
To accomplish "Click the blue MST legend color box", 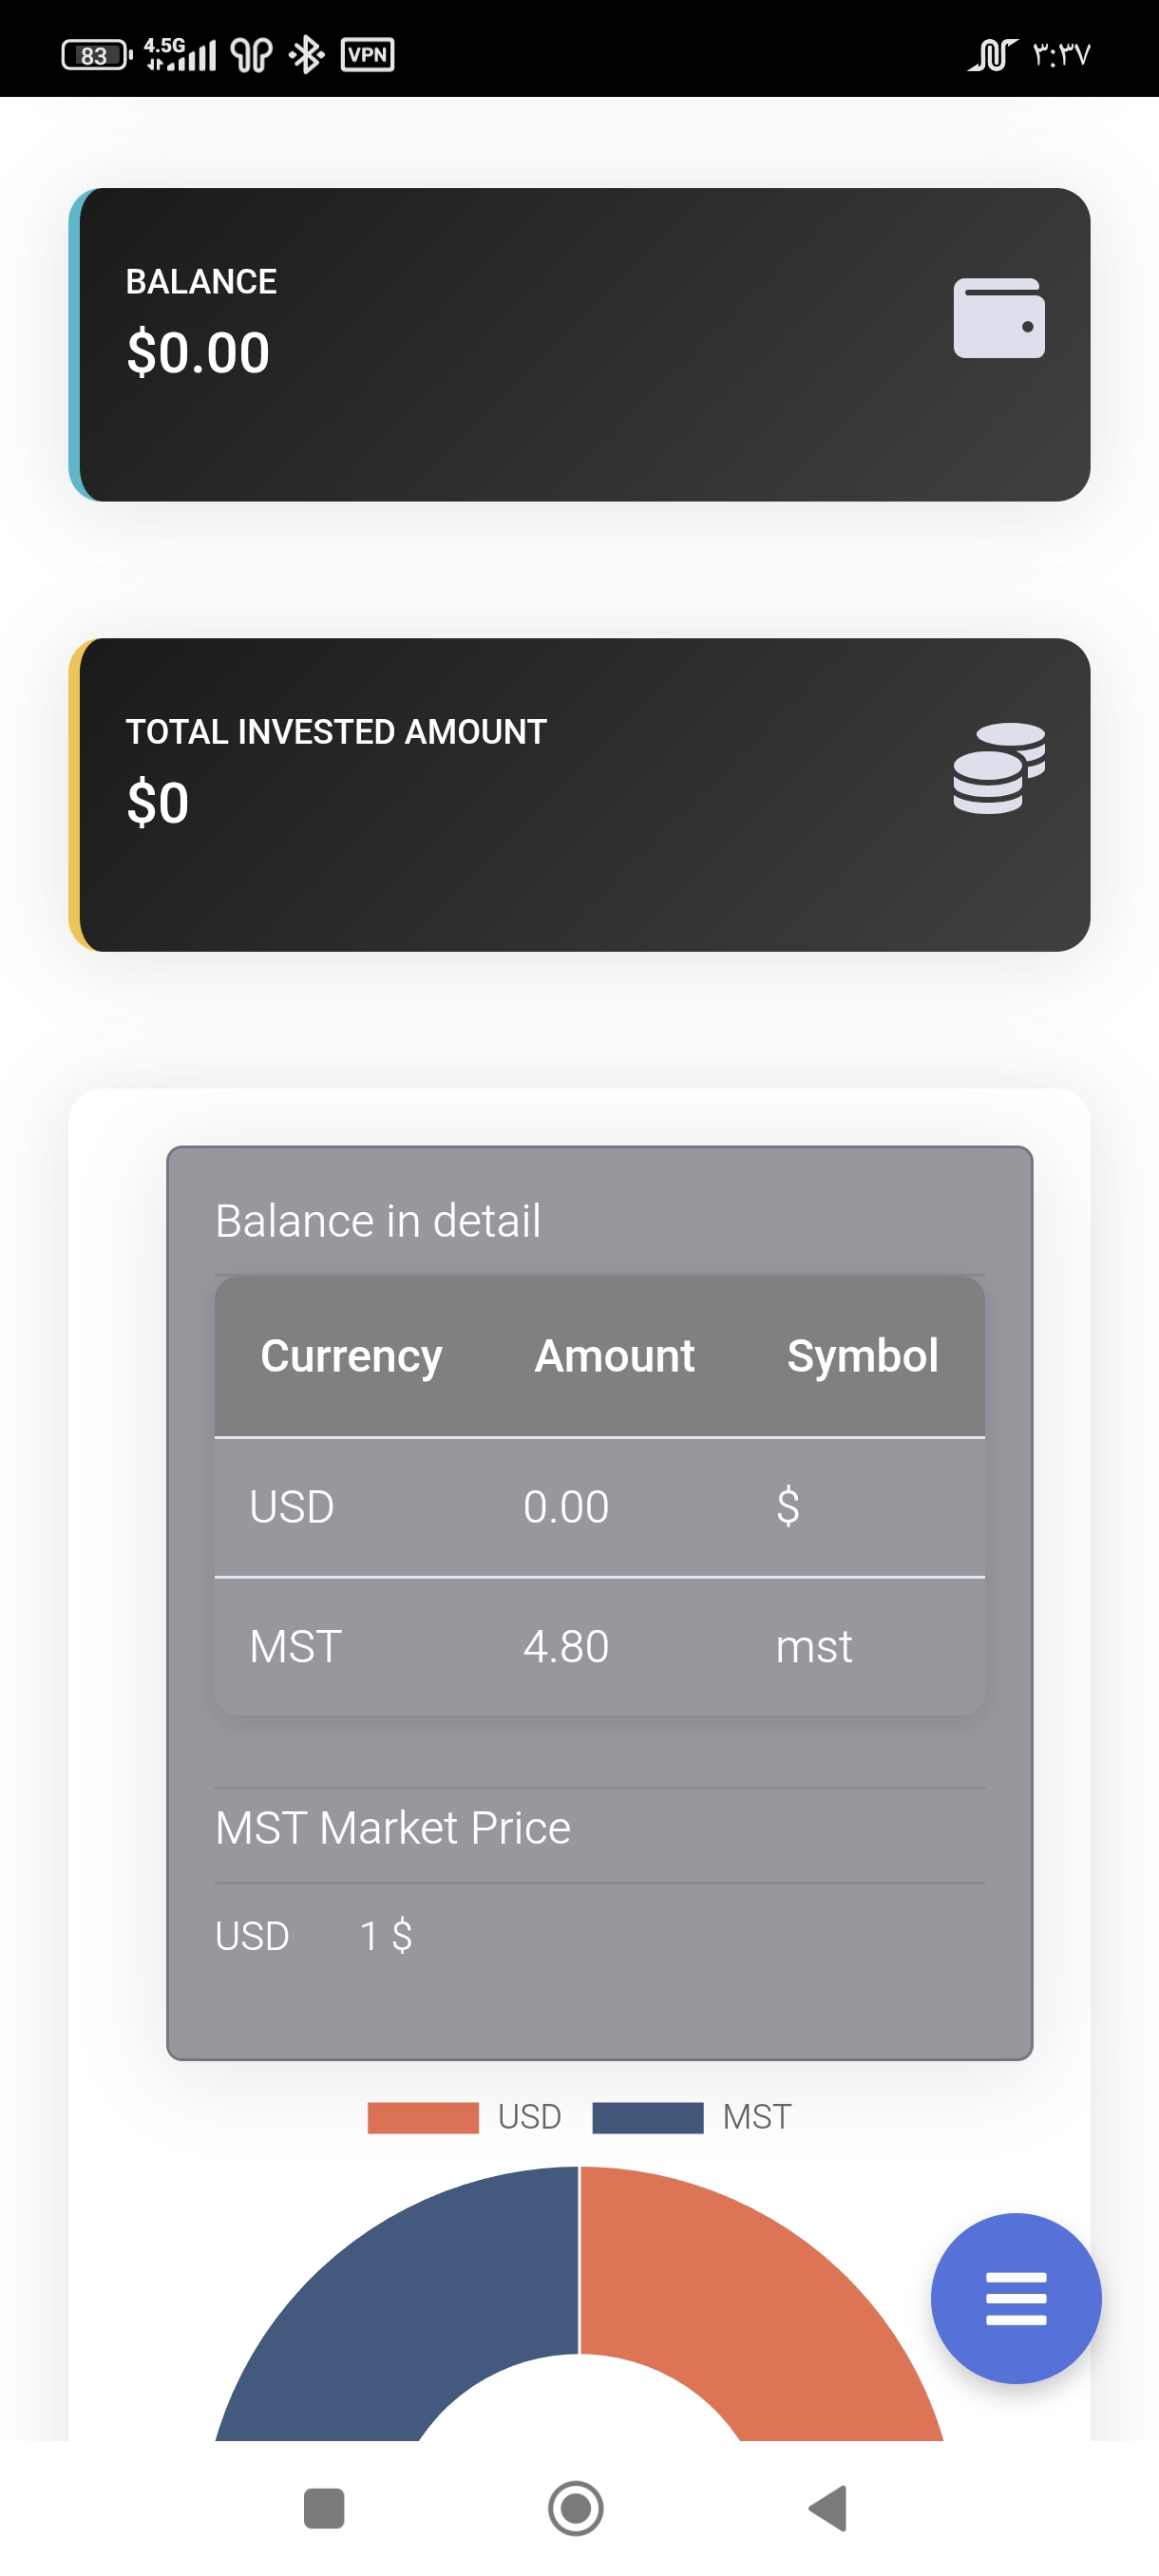I will [647, 2118].
